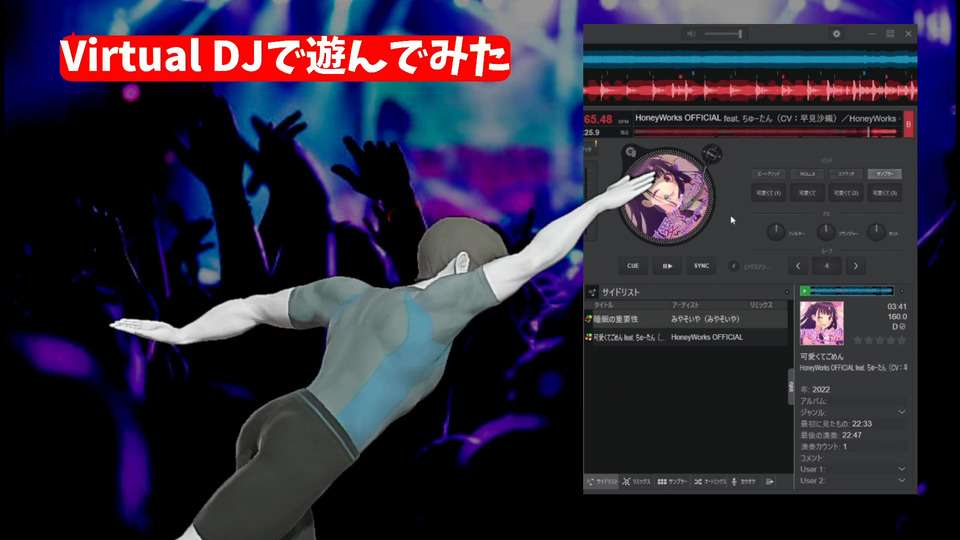Expand the User 1 dropdown
The image size is (960, 540).
(902, 469)
